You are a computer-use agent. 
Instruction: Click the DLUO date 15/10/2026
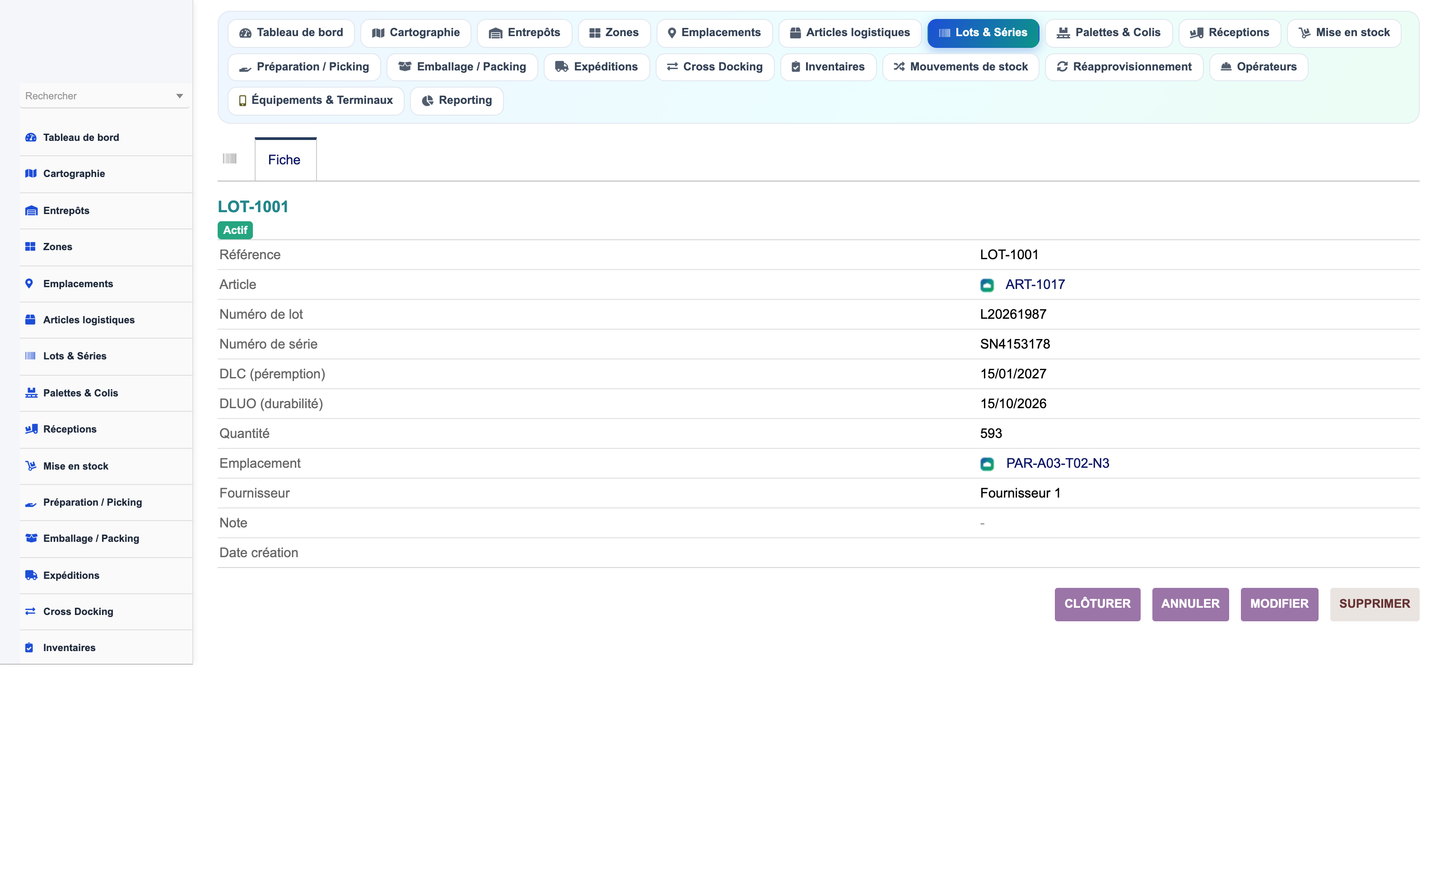point(1013,404)
